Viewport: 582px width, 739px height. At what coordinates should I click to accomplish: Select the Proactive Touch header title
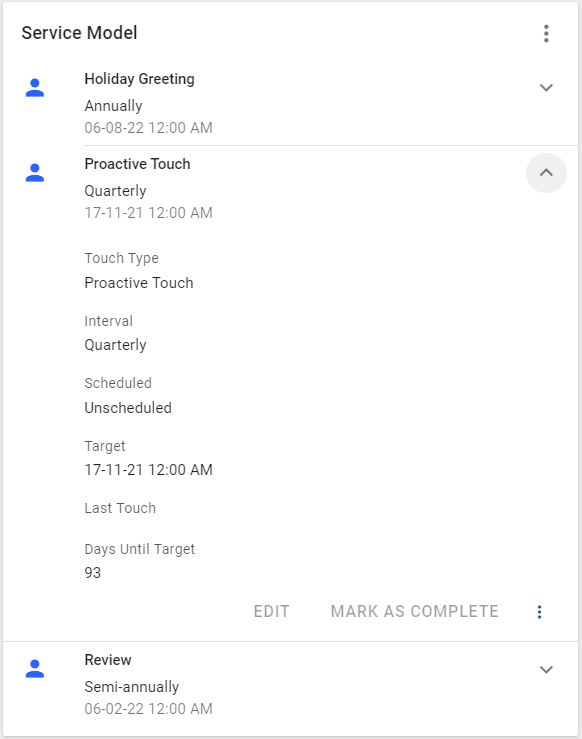click(x=138, y=164)
